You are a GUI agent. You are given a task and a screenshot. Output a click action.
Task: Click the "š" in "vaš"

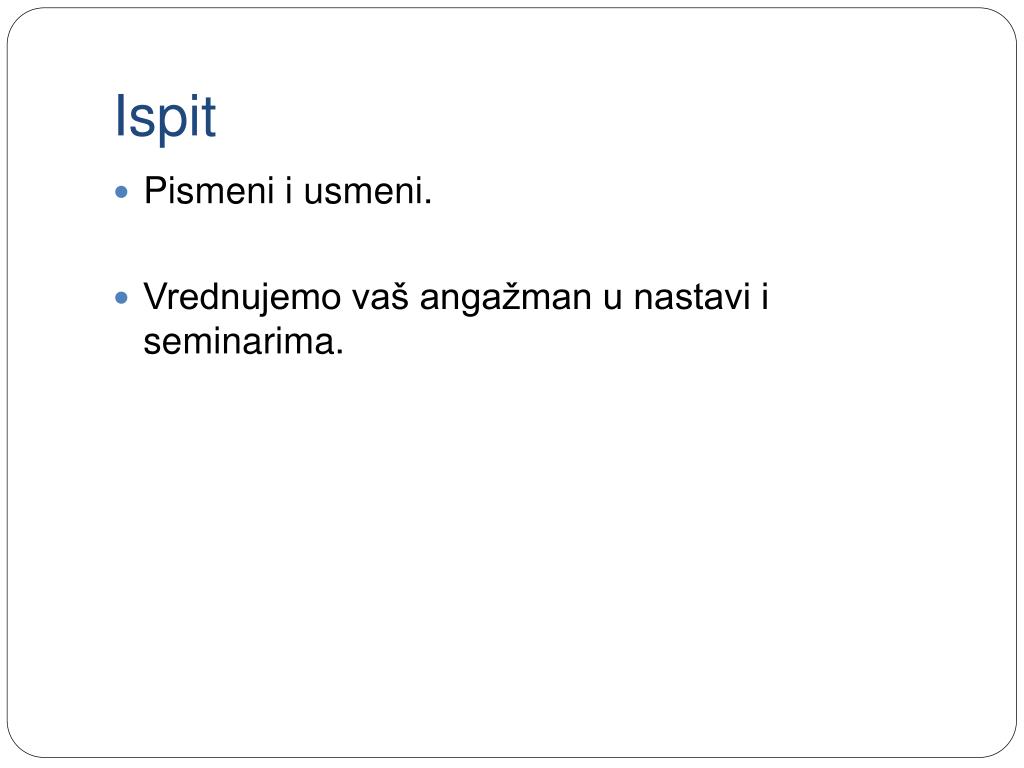pos(399,297)
